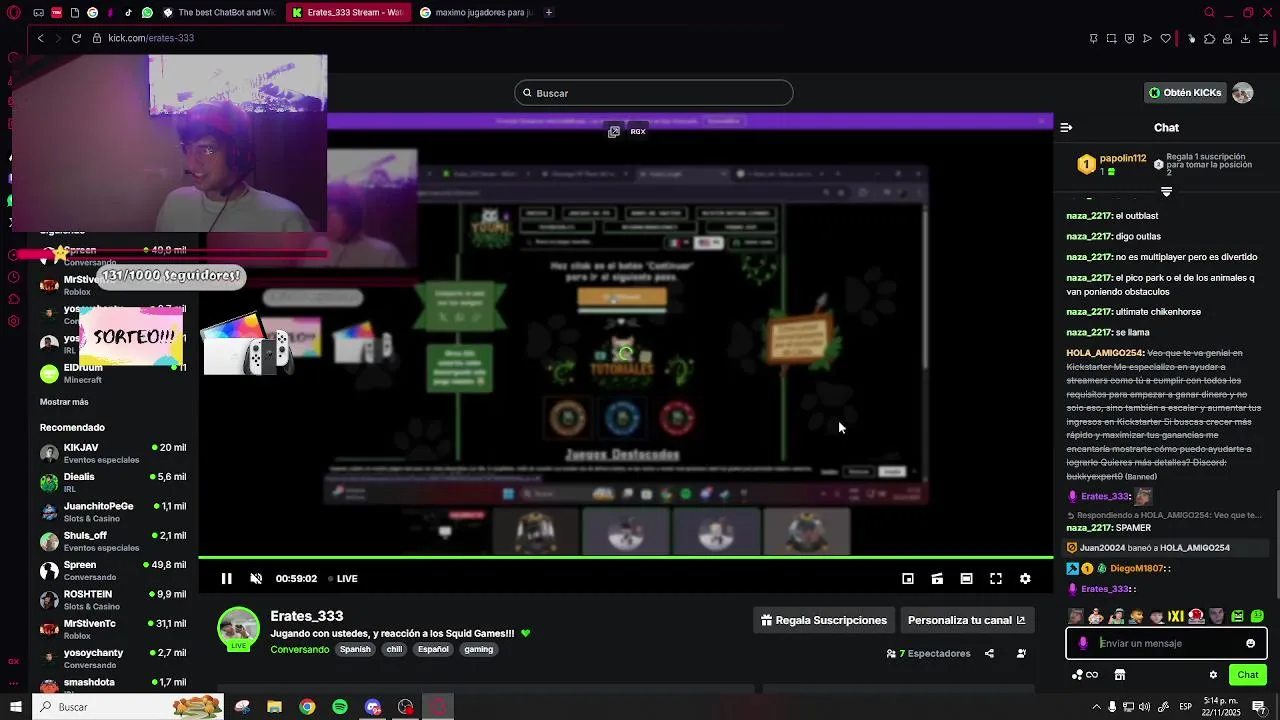The width and height of the screenshot is (1280, 720).
Task: Open recommended channel ROSHTEIN
Action: [x=112, y=600]
